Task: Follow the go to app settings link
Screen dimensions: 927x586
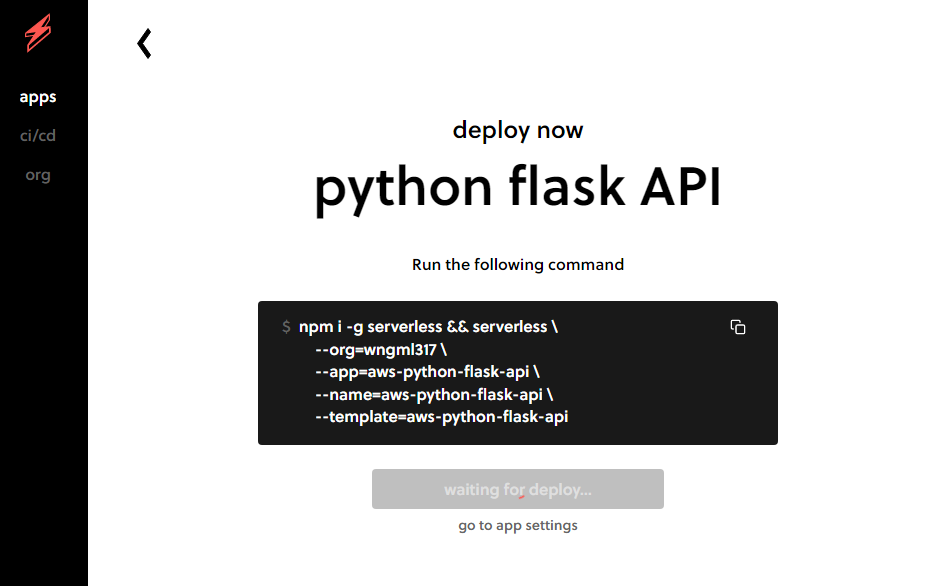Action: 518,526
